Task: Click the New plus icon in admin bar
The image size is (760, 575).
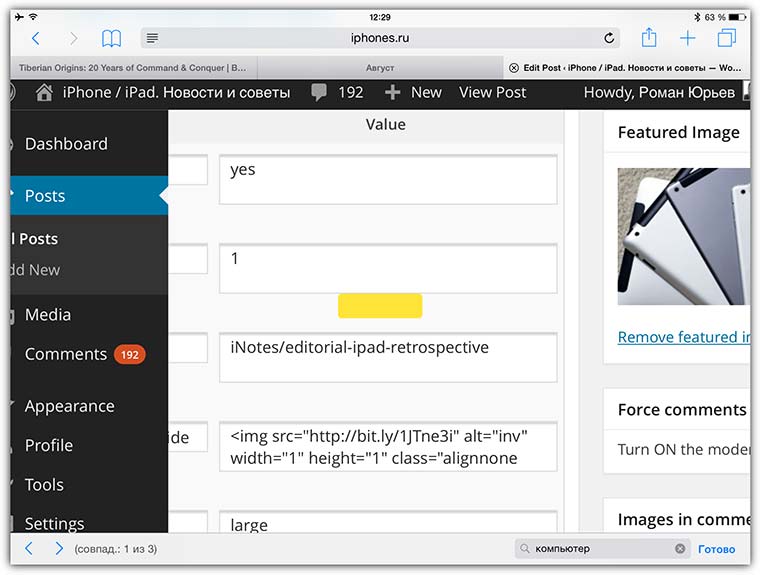Action: pos(392,92)
